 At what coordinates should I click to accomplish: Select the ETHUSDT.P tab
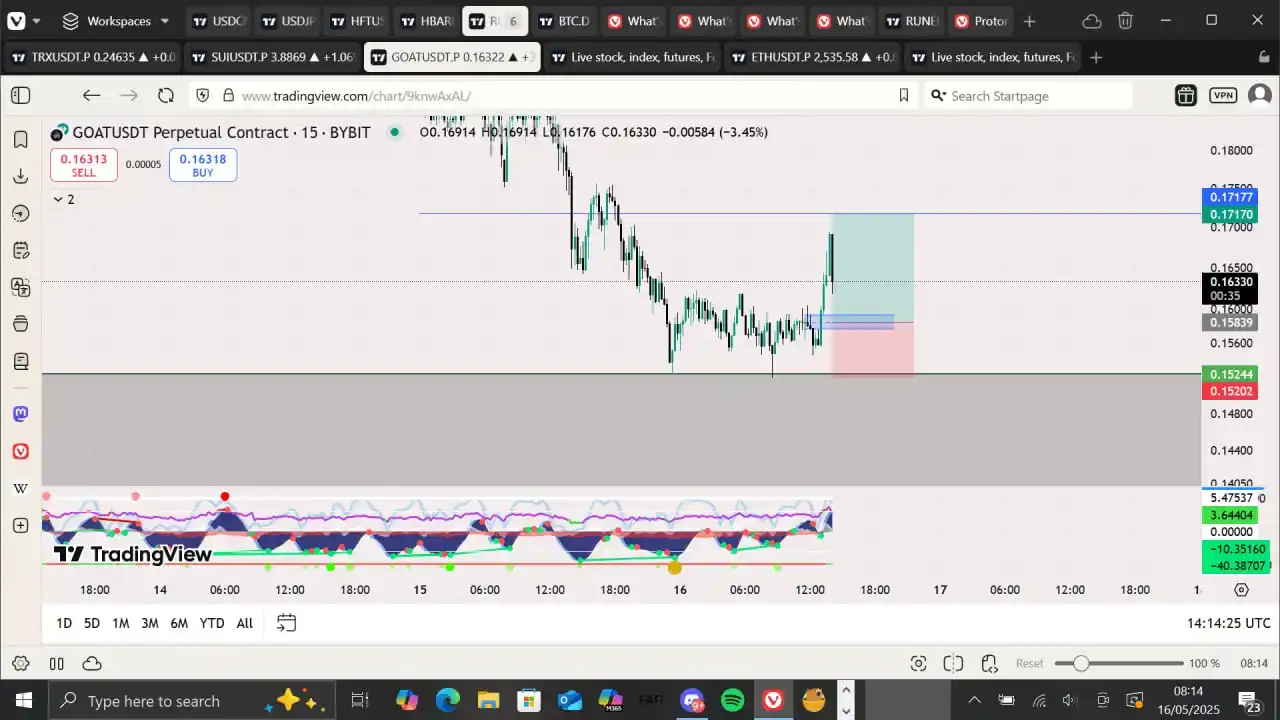(x=811, y=57)
